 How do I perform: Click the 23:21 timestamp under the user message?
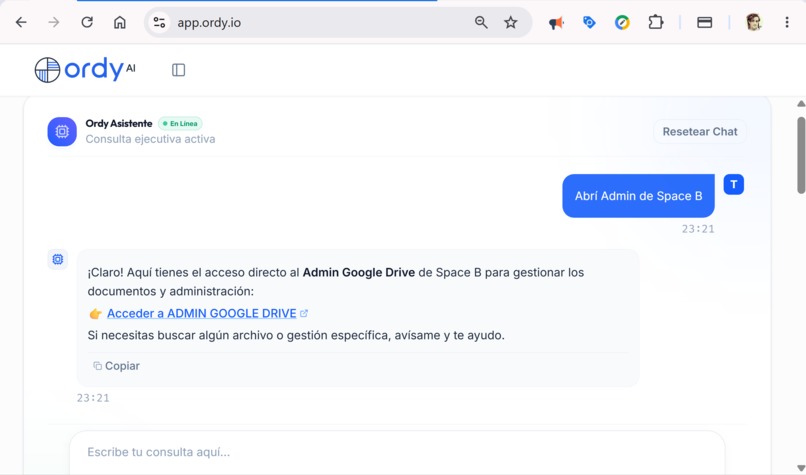[698, 229]
